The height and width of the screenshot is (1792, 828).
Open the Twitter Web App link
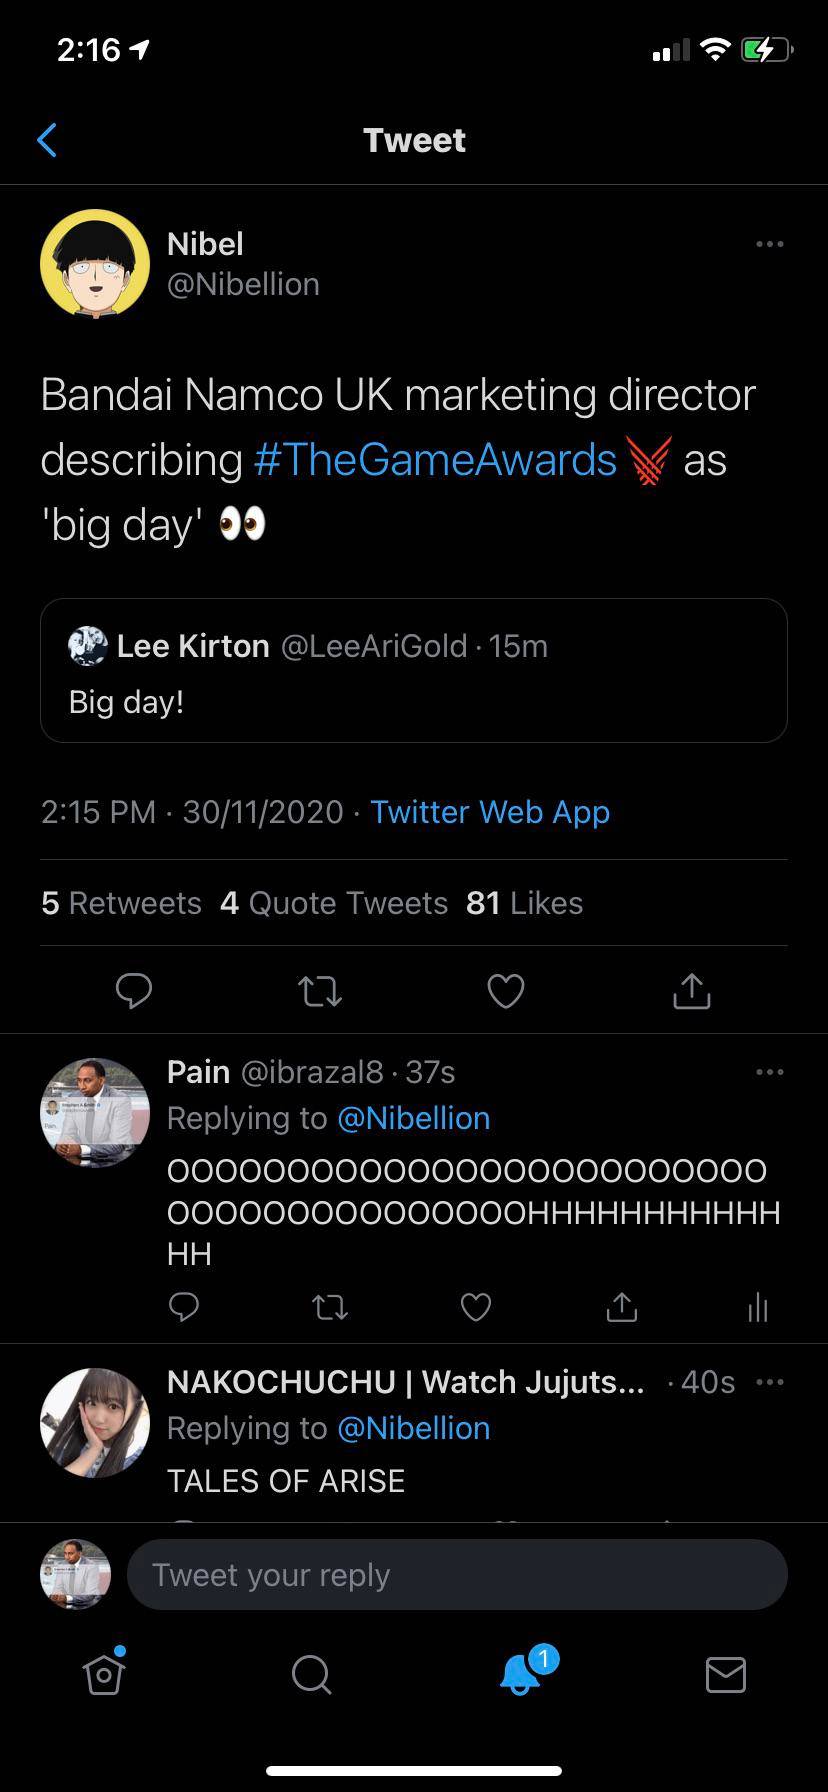click(x=490, y=812)
